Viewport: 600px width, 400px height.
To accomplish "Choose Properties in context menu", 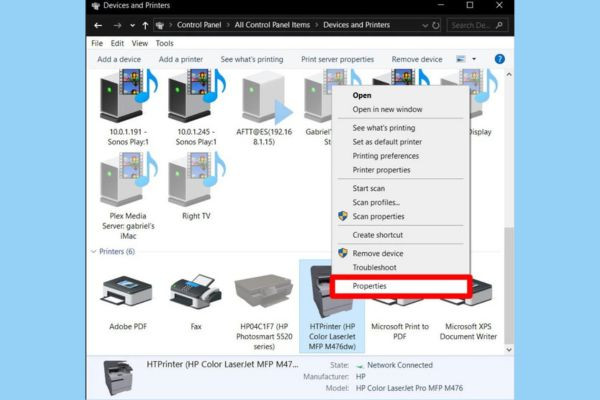I will click(400, 286).
